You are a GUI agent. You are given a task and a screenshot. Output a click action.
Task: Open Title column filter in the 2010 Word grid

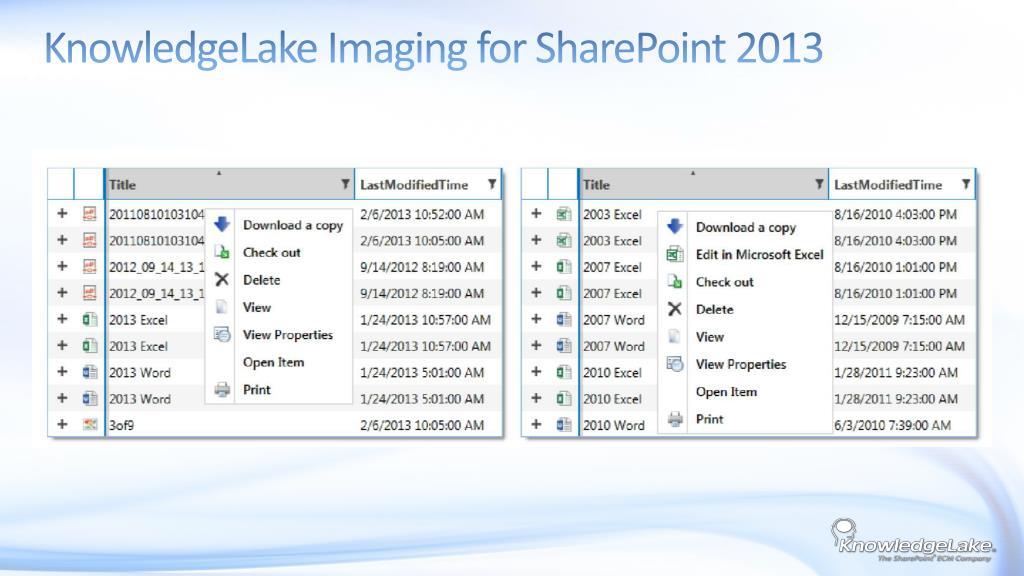point(819,184)
